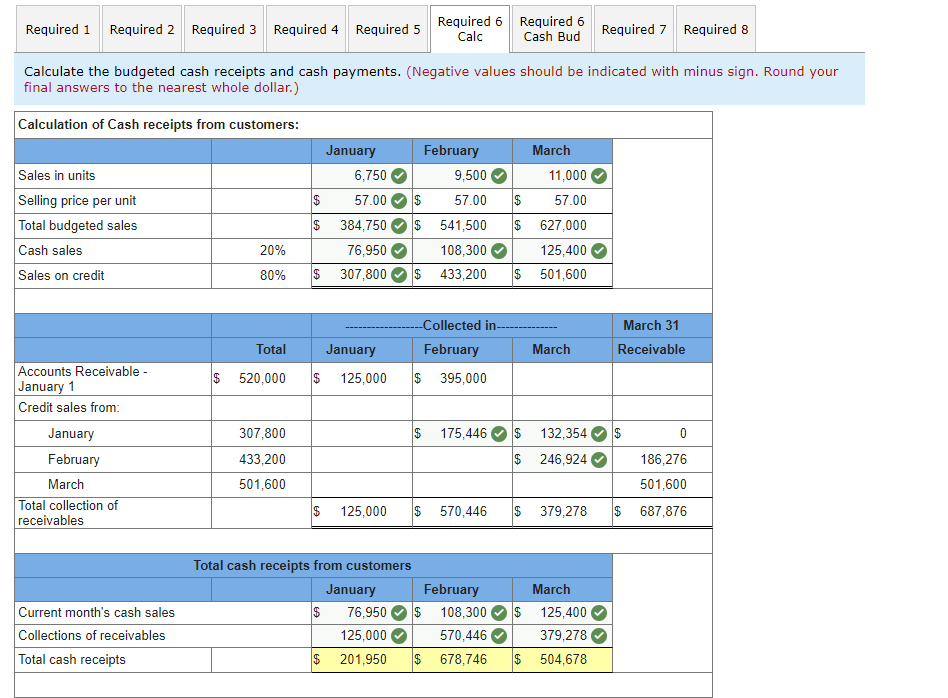Image resolution: width=948 pixels, height=698 pixels.
Task: Edit January cash sales field in top table
Action: pyautogui.click(x=362, y=250)
